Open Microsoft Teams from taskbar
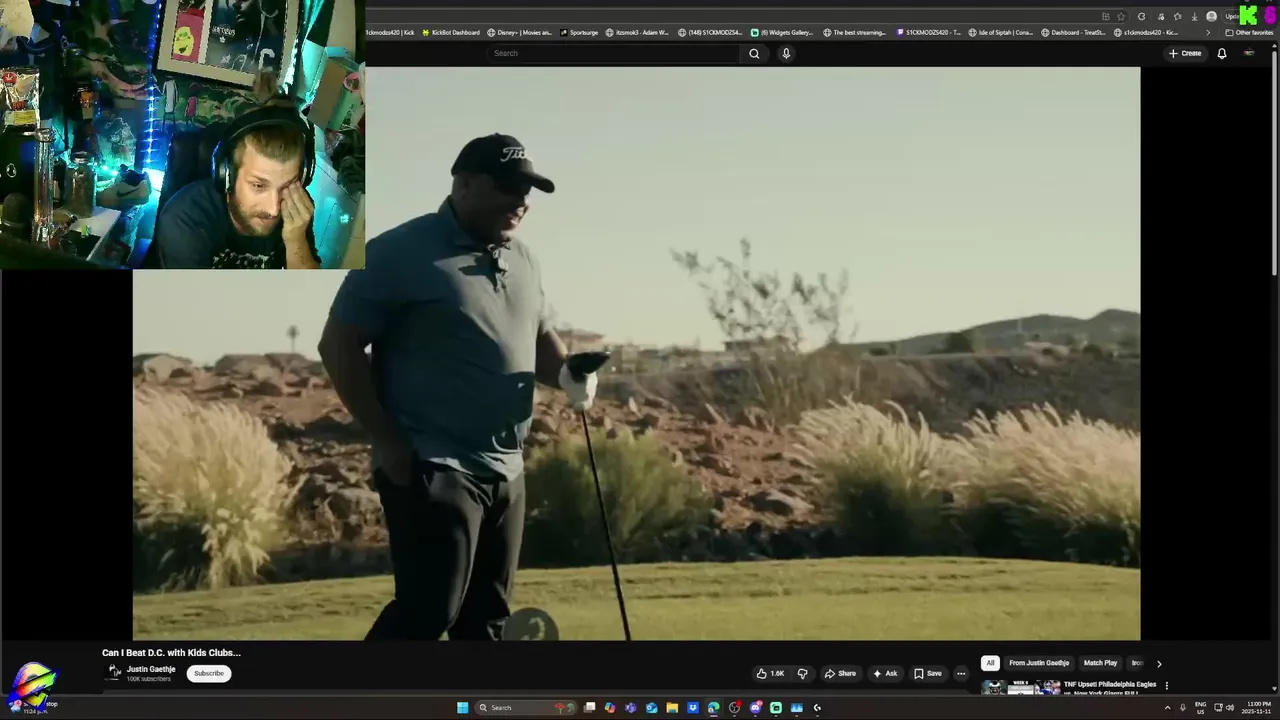Viewport: 1280px width, 720px height. [x=630, y=708]
